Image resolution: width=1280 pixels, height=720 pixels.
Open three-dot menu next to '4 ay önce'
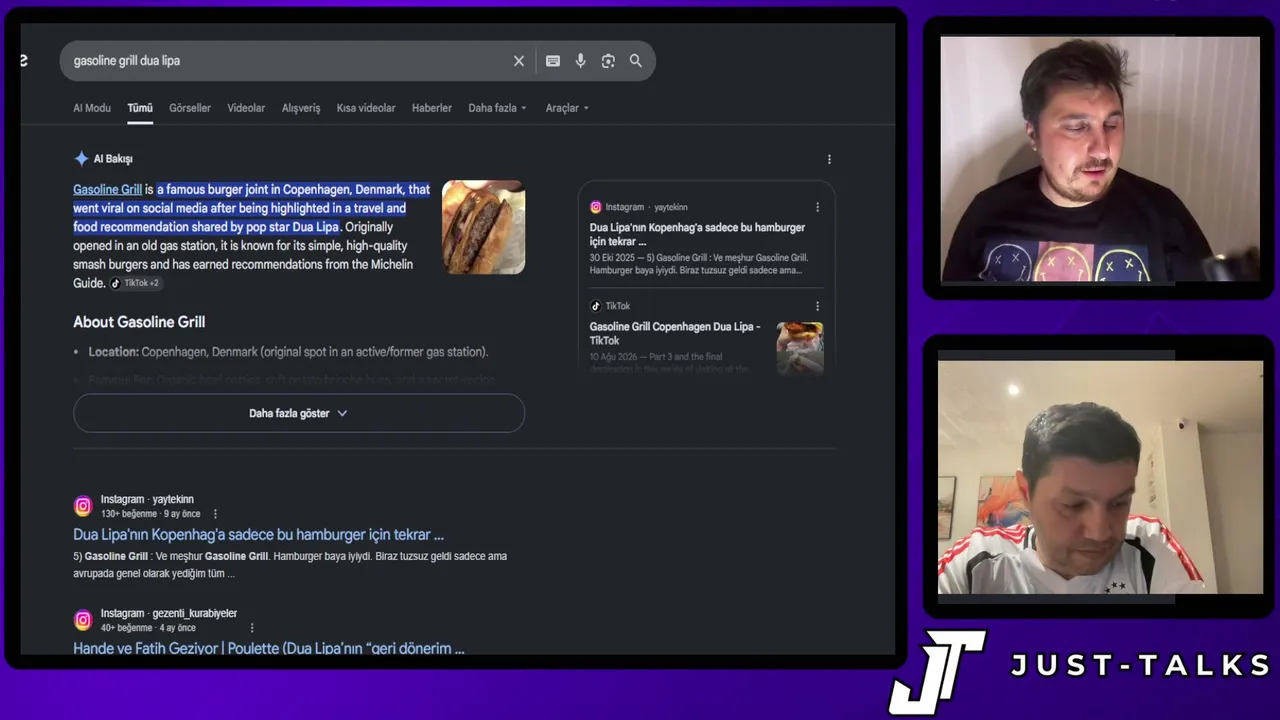pos(252,628)
